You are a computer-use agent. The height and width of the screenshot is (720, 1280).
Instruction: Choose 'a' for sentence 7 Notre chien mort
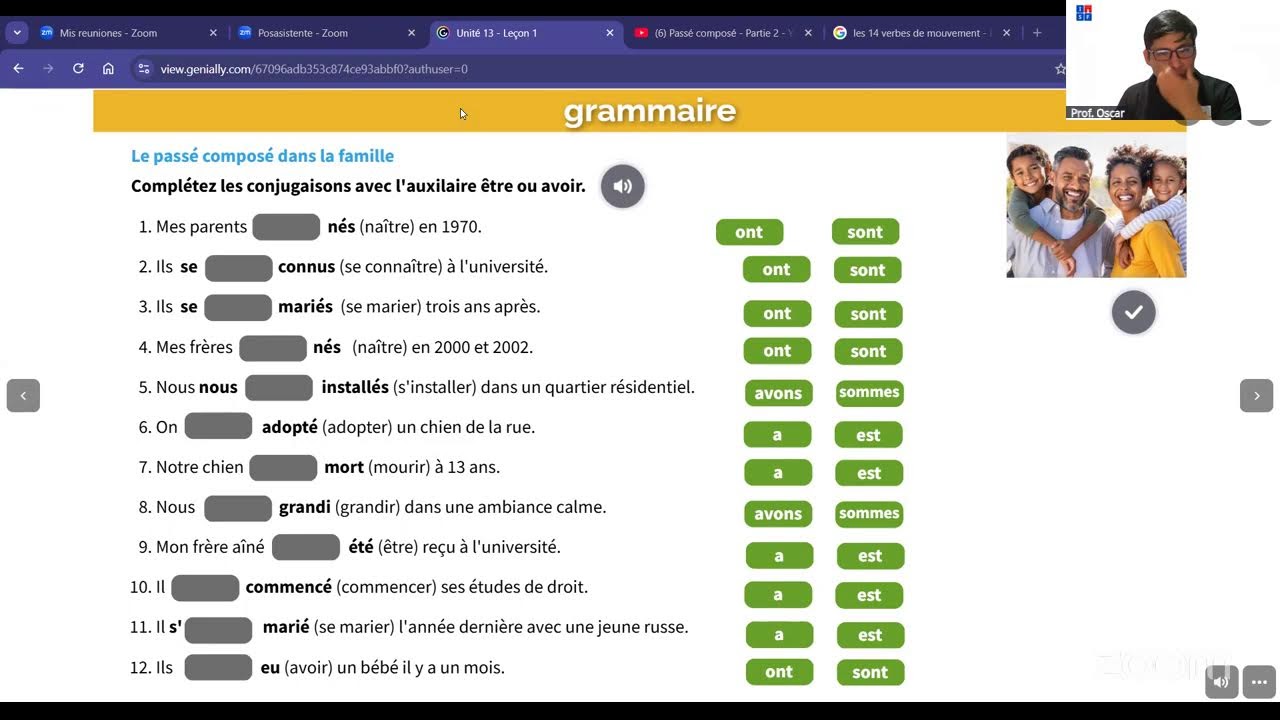point(777,473)
